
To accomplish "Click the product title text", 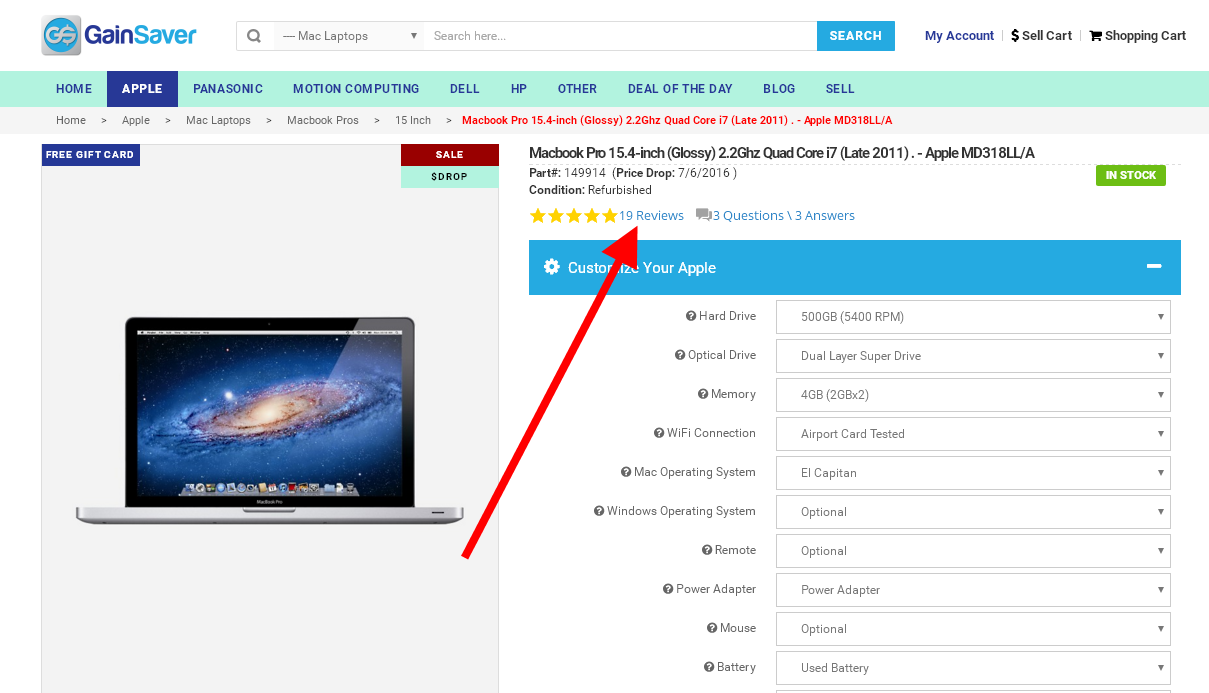I will click(782, 153).
